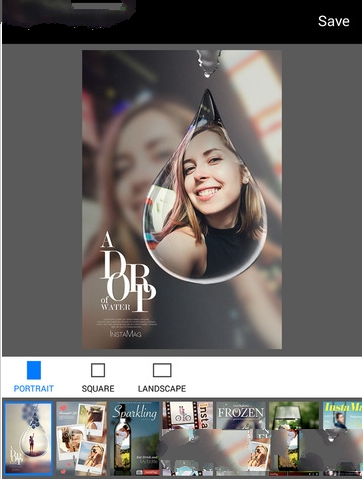Switch to the LANDSCAPE label tab

pyautogui.click(x=162, y=389)
